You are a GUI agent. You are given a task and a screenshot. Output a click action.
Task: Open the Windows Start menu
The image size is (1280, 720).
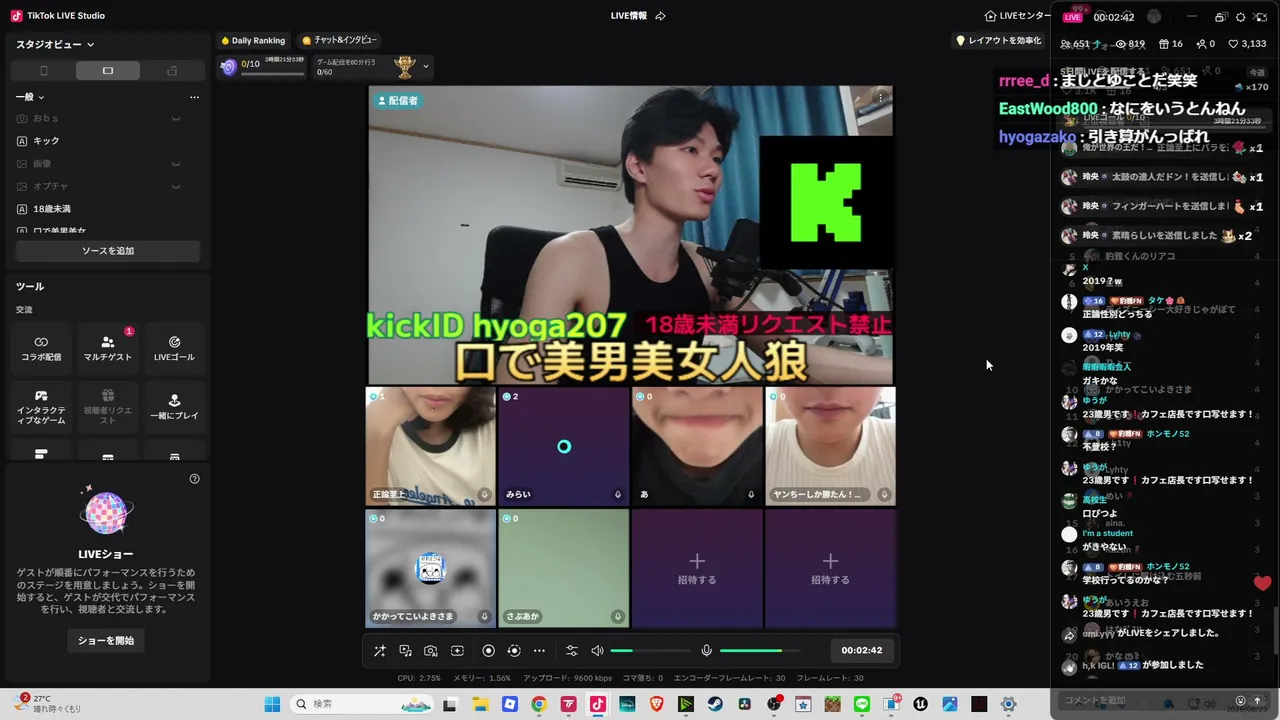click(x=272, y=704)
